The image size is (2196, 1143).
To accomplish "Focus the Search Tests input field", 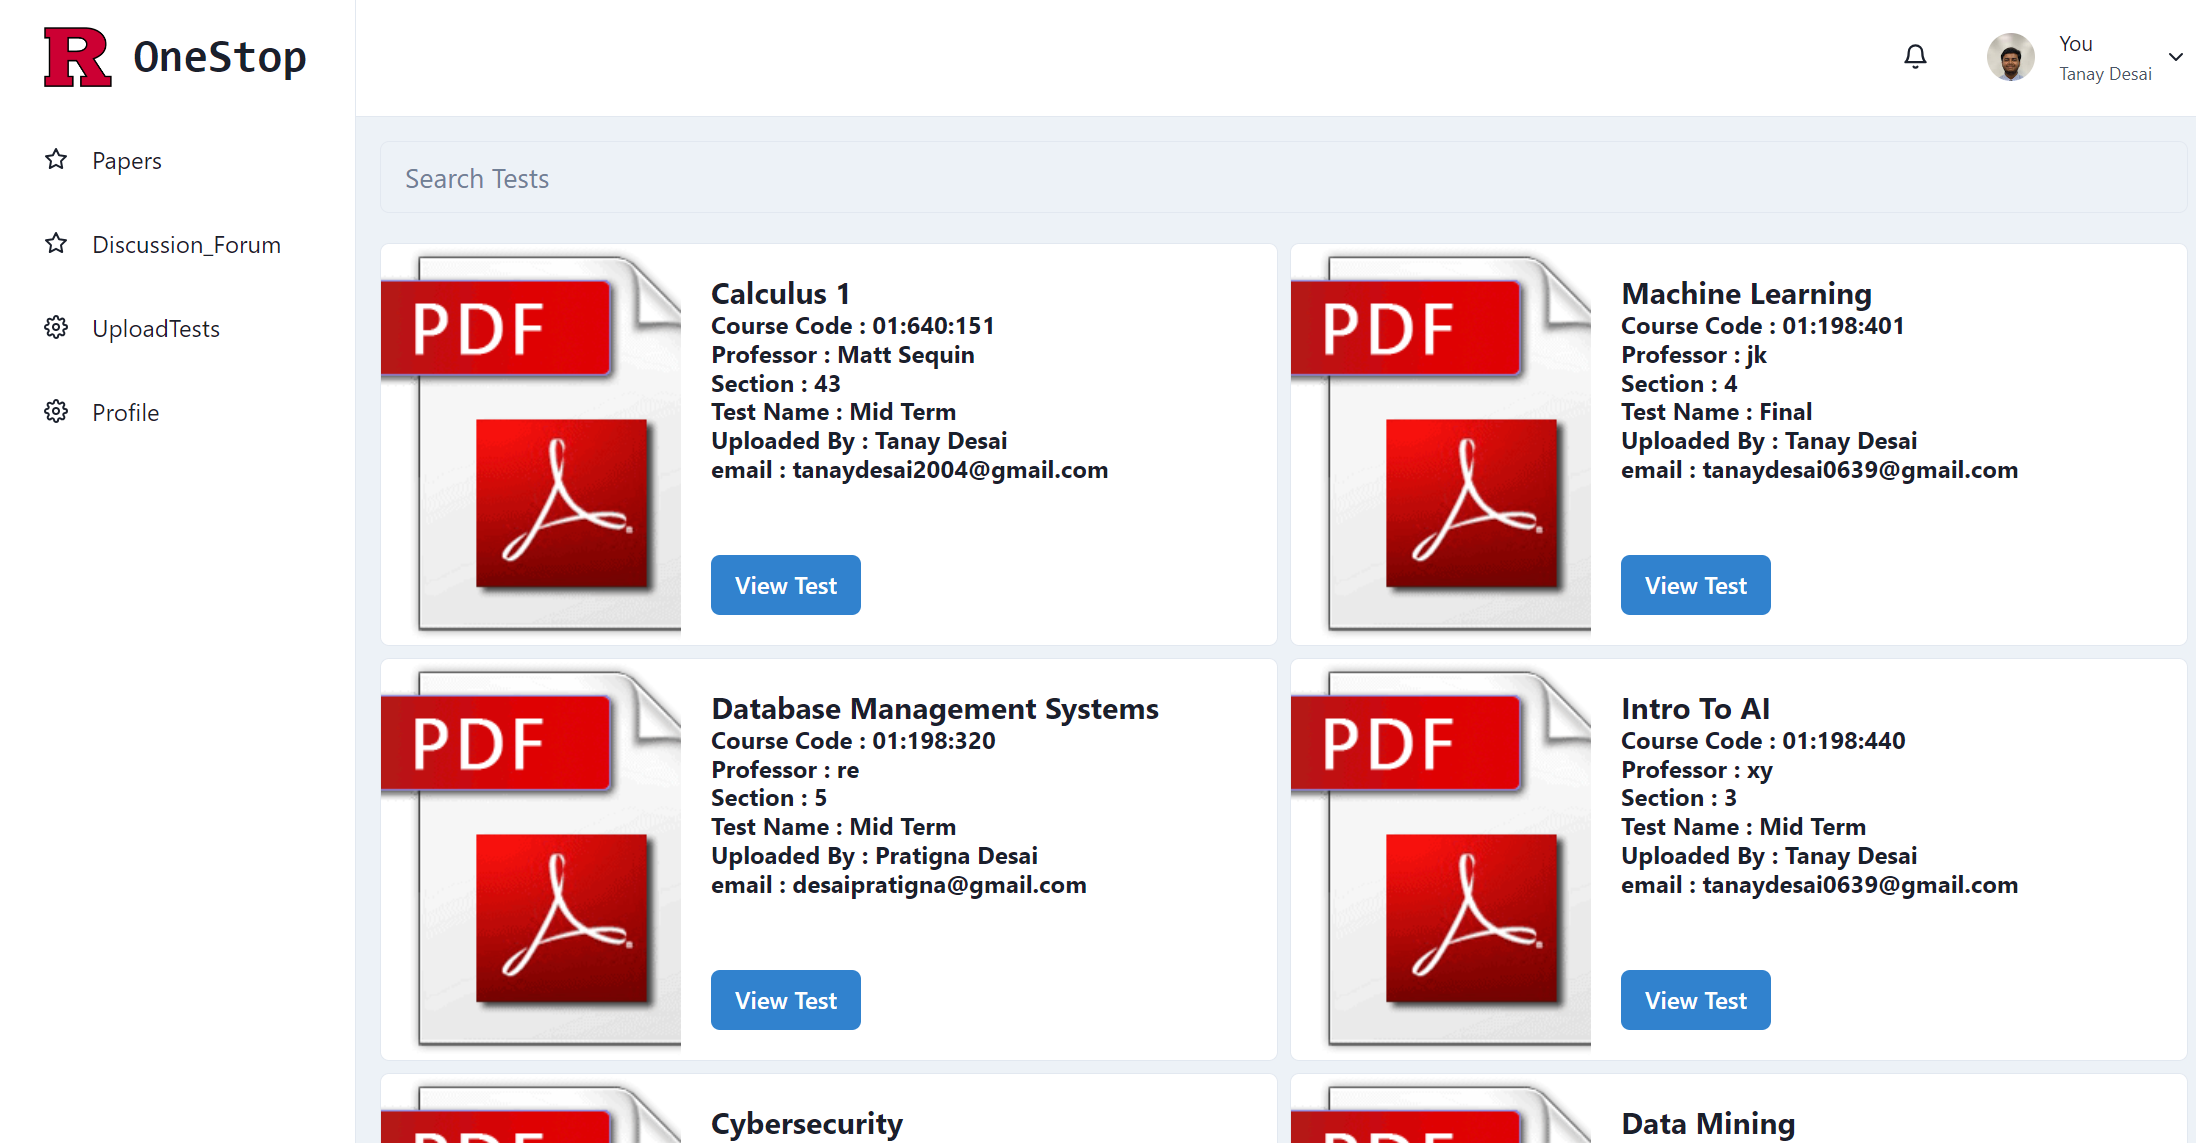I will [1283, 178].
